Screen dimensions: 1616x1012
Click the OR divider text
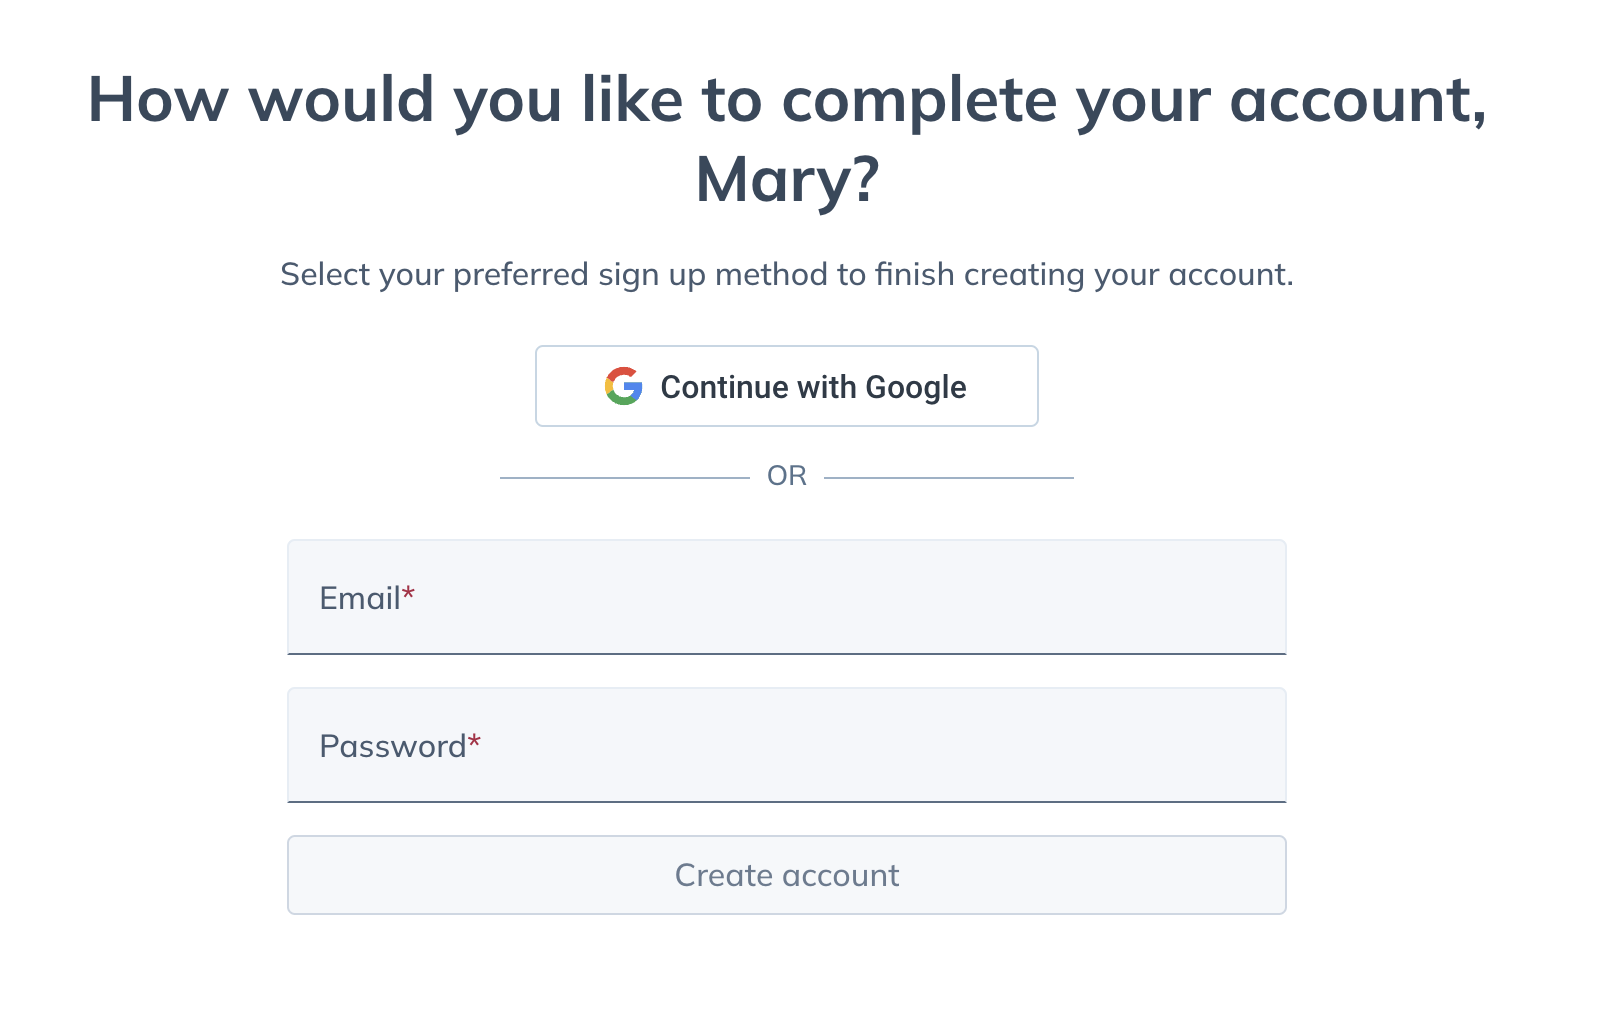point(787,476)
